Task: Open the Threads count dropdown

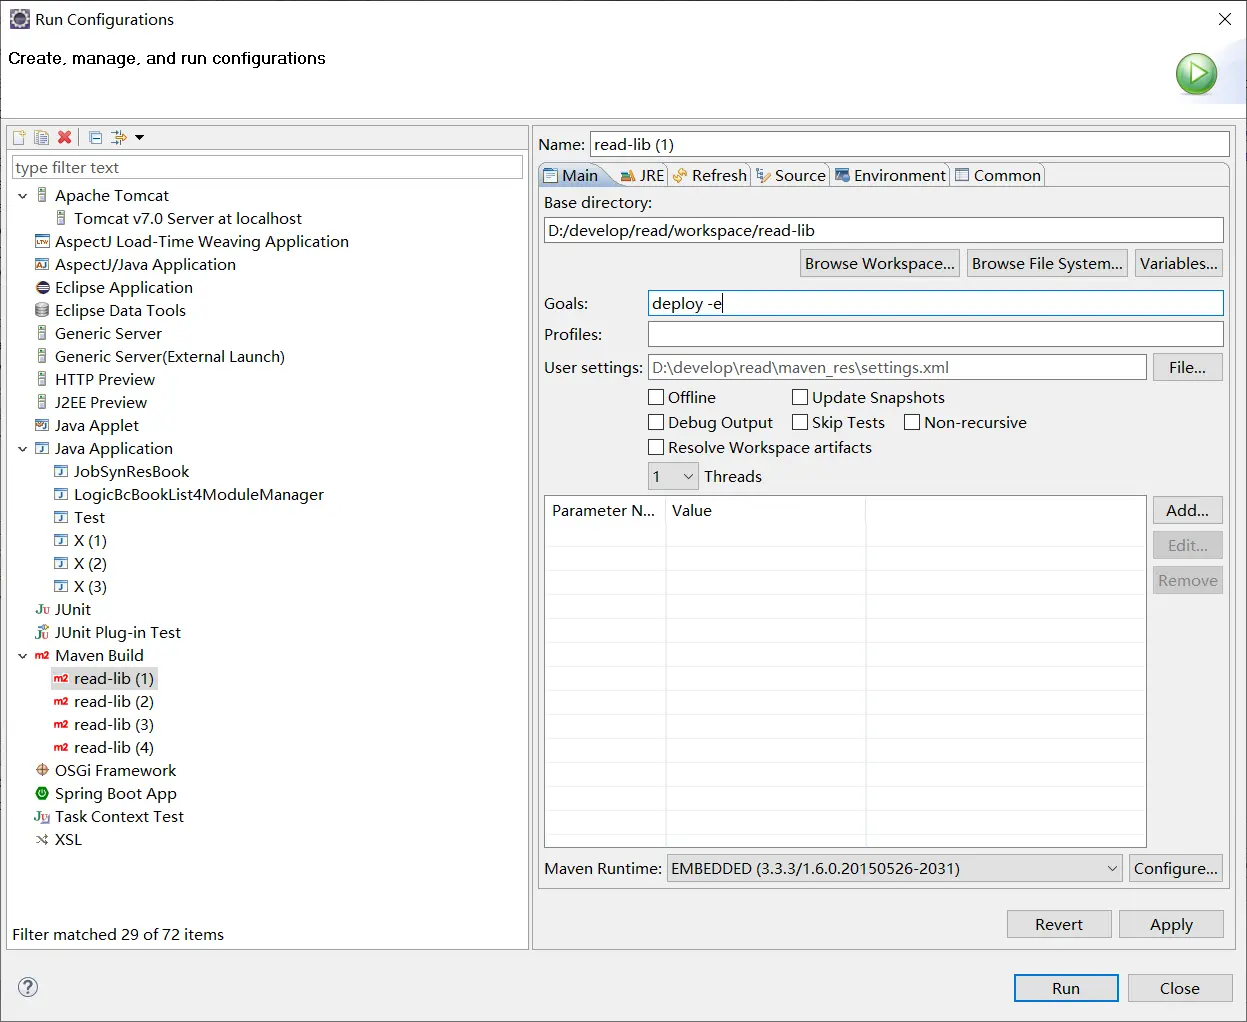Action: (x=673, y=476)
